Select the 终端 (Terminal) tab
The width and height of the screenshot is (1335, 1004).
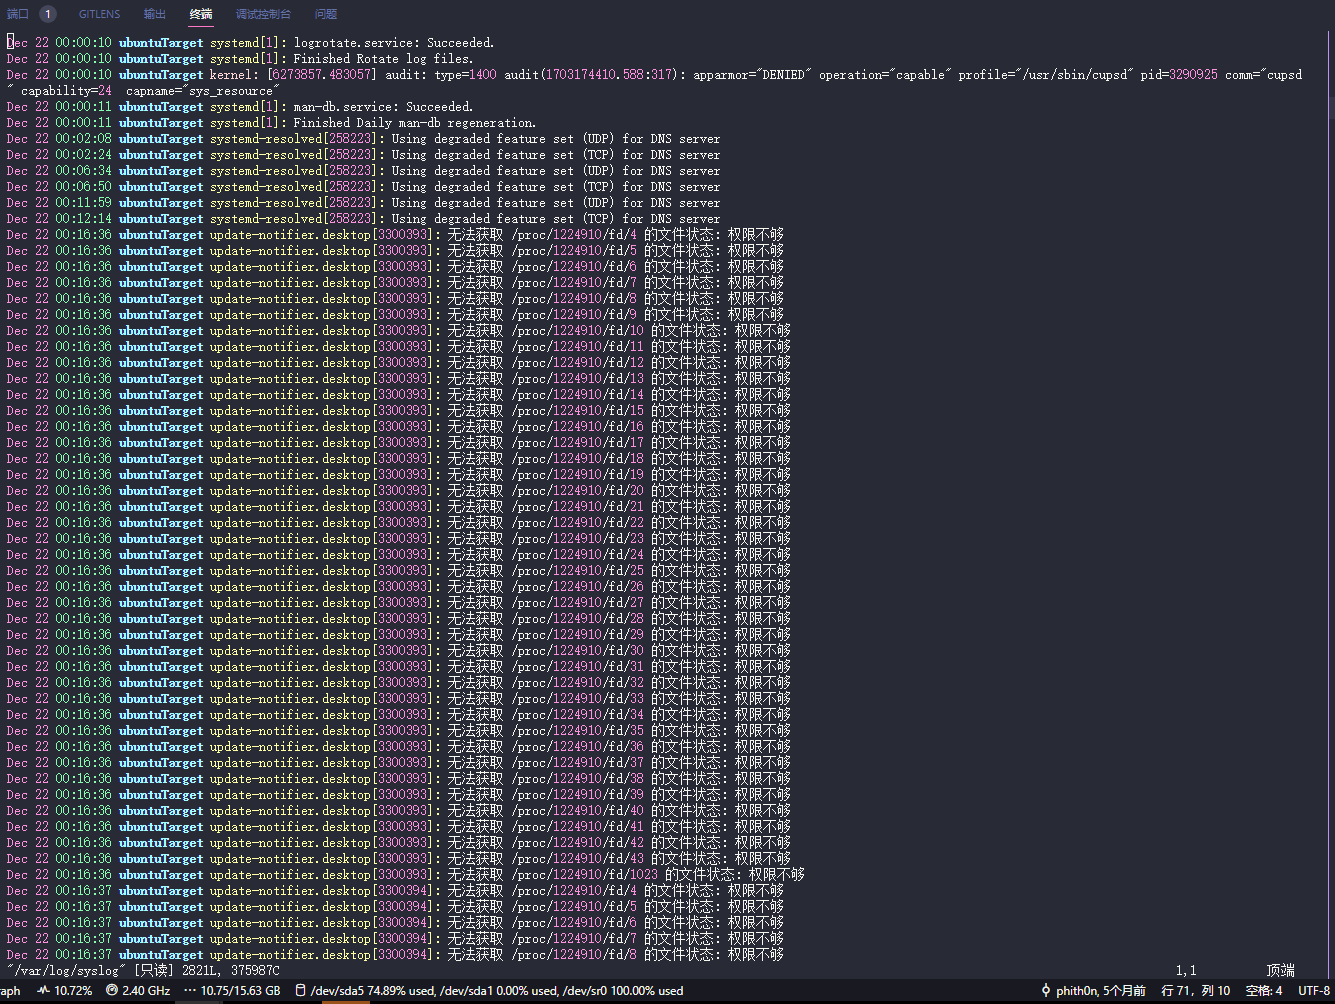(201, 14)
